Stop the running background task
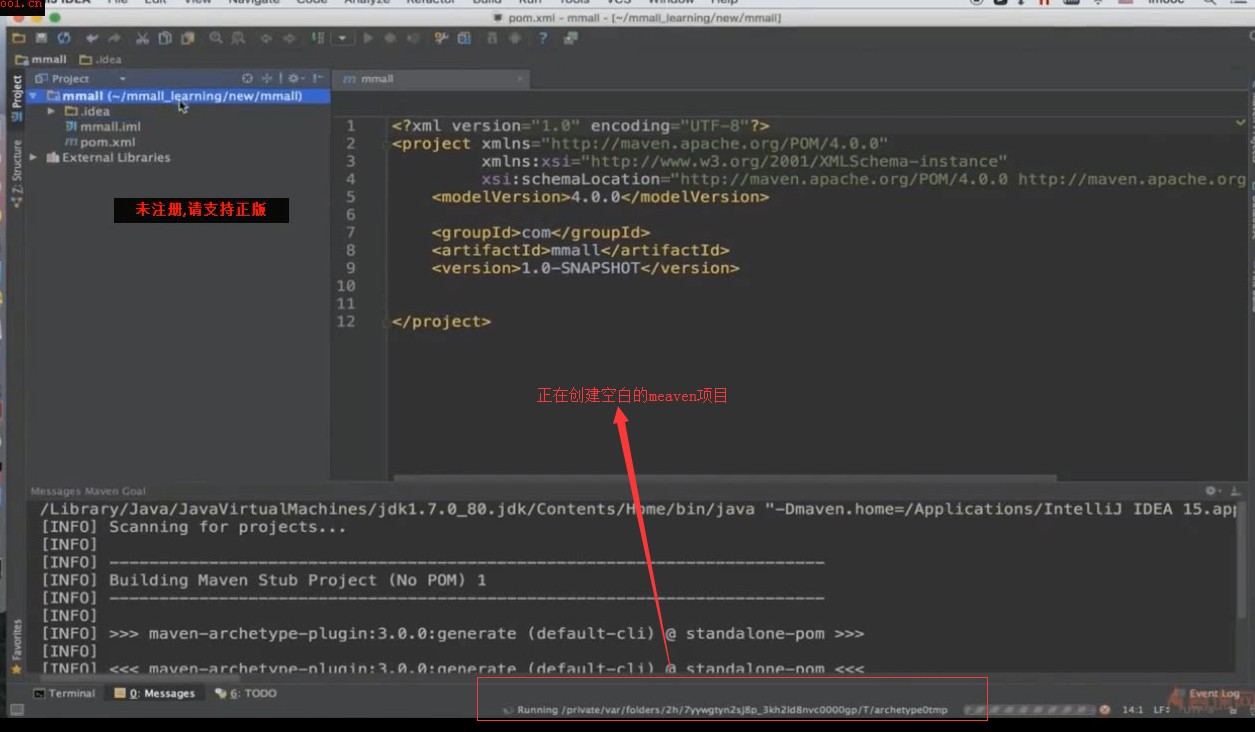Screen dimensions: 1255x732 1105,710
